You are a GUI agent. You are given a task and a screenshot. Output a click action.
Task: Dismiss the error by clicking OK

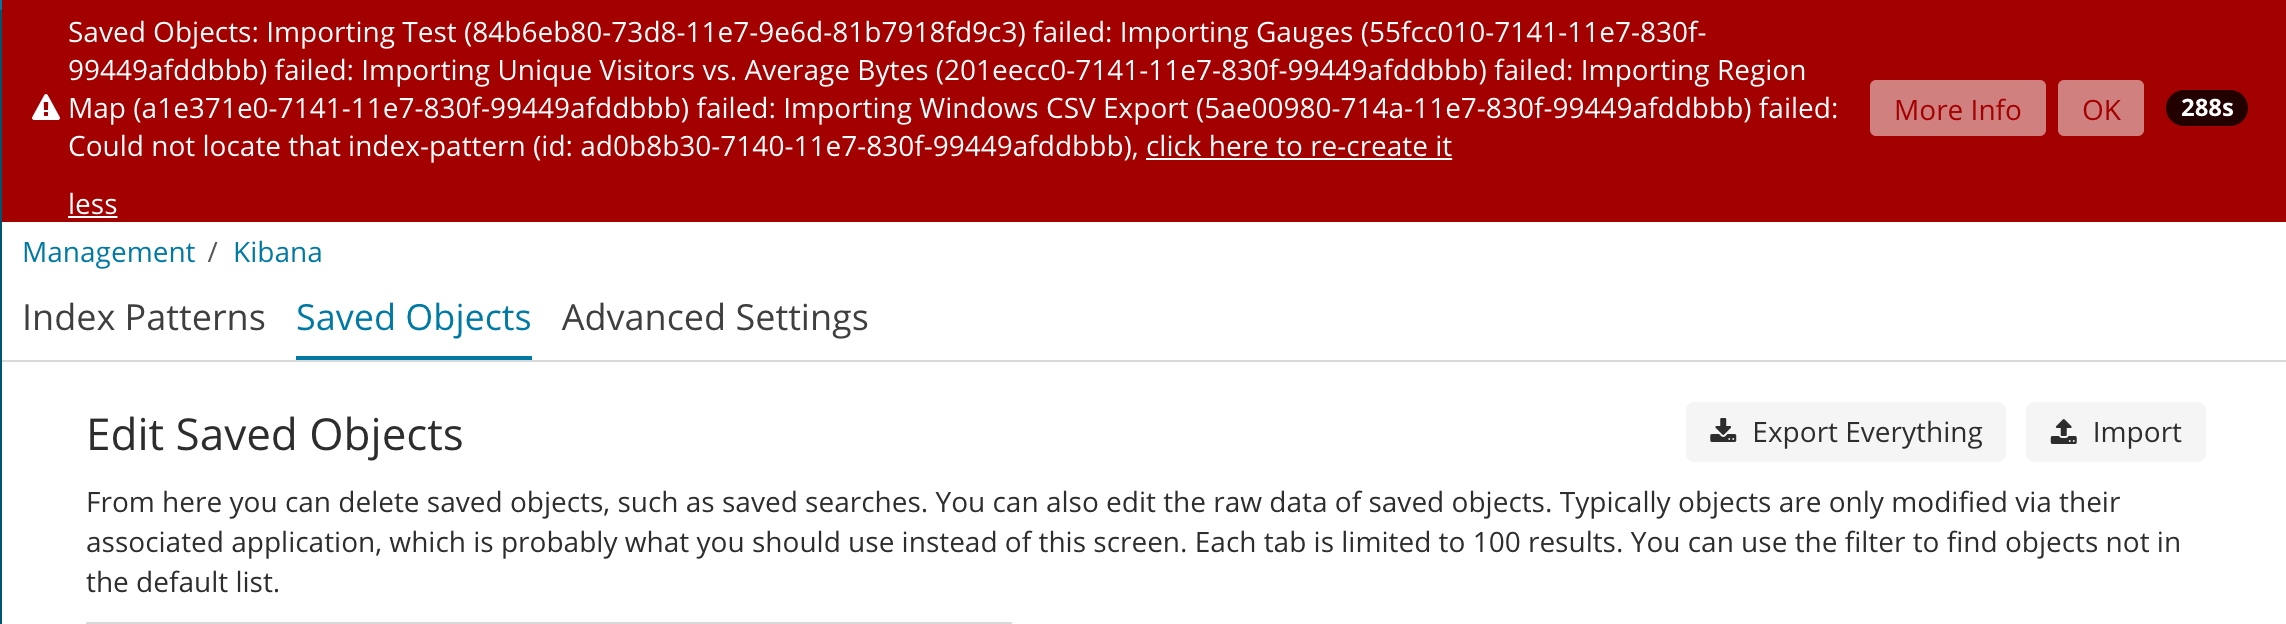pyautogui.click(x=2099, y=108)
